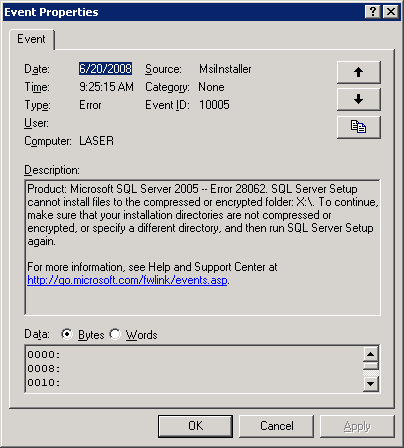Click the MsiInstaller source value
Viewport: 404px width, 448px height.
point(225,69)
